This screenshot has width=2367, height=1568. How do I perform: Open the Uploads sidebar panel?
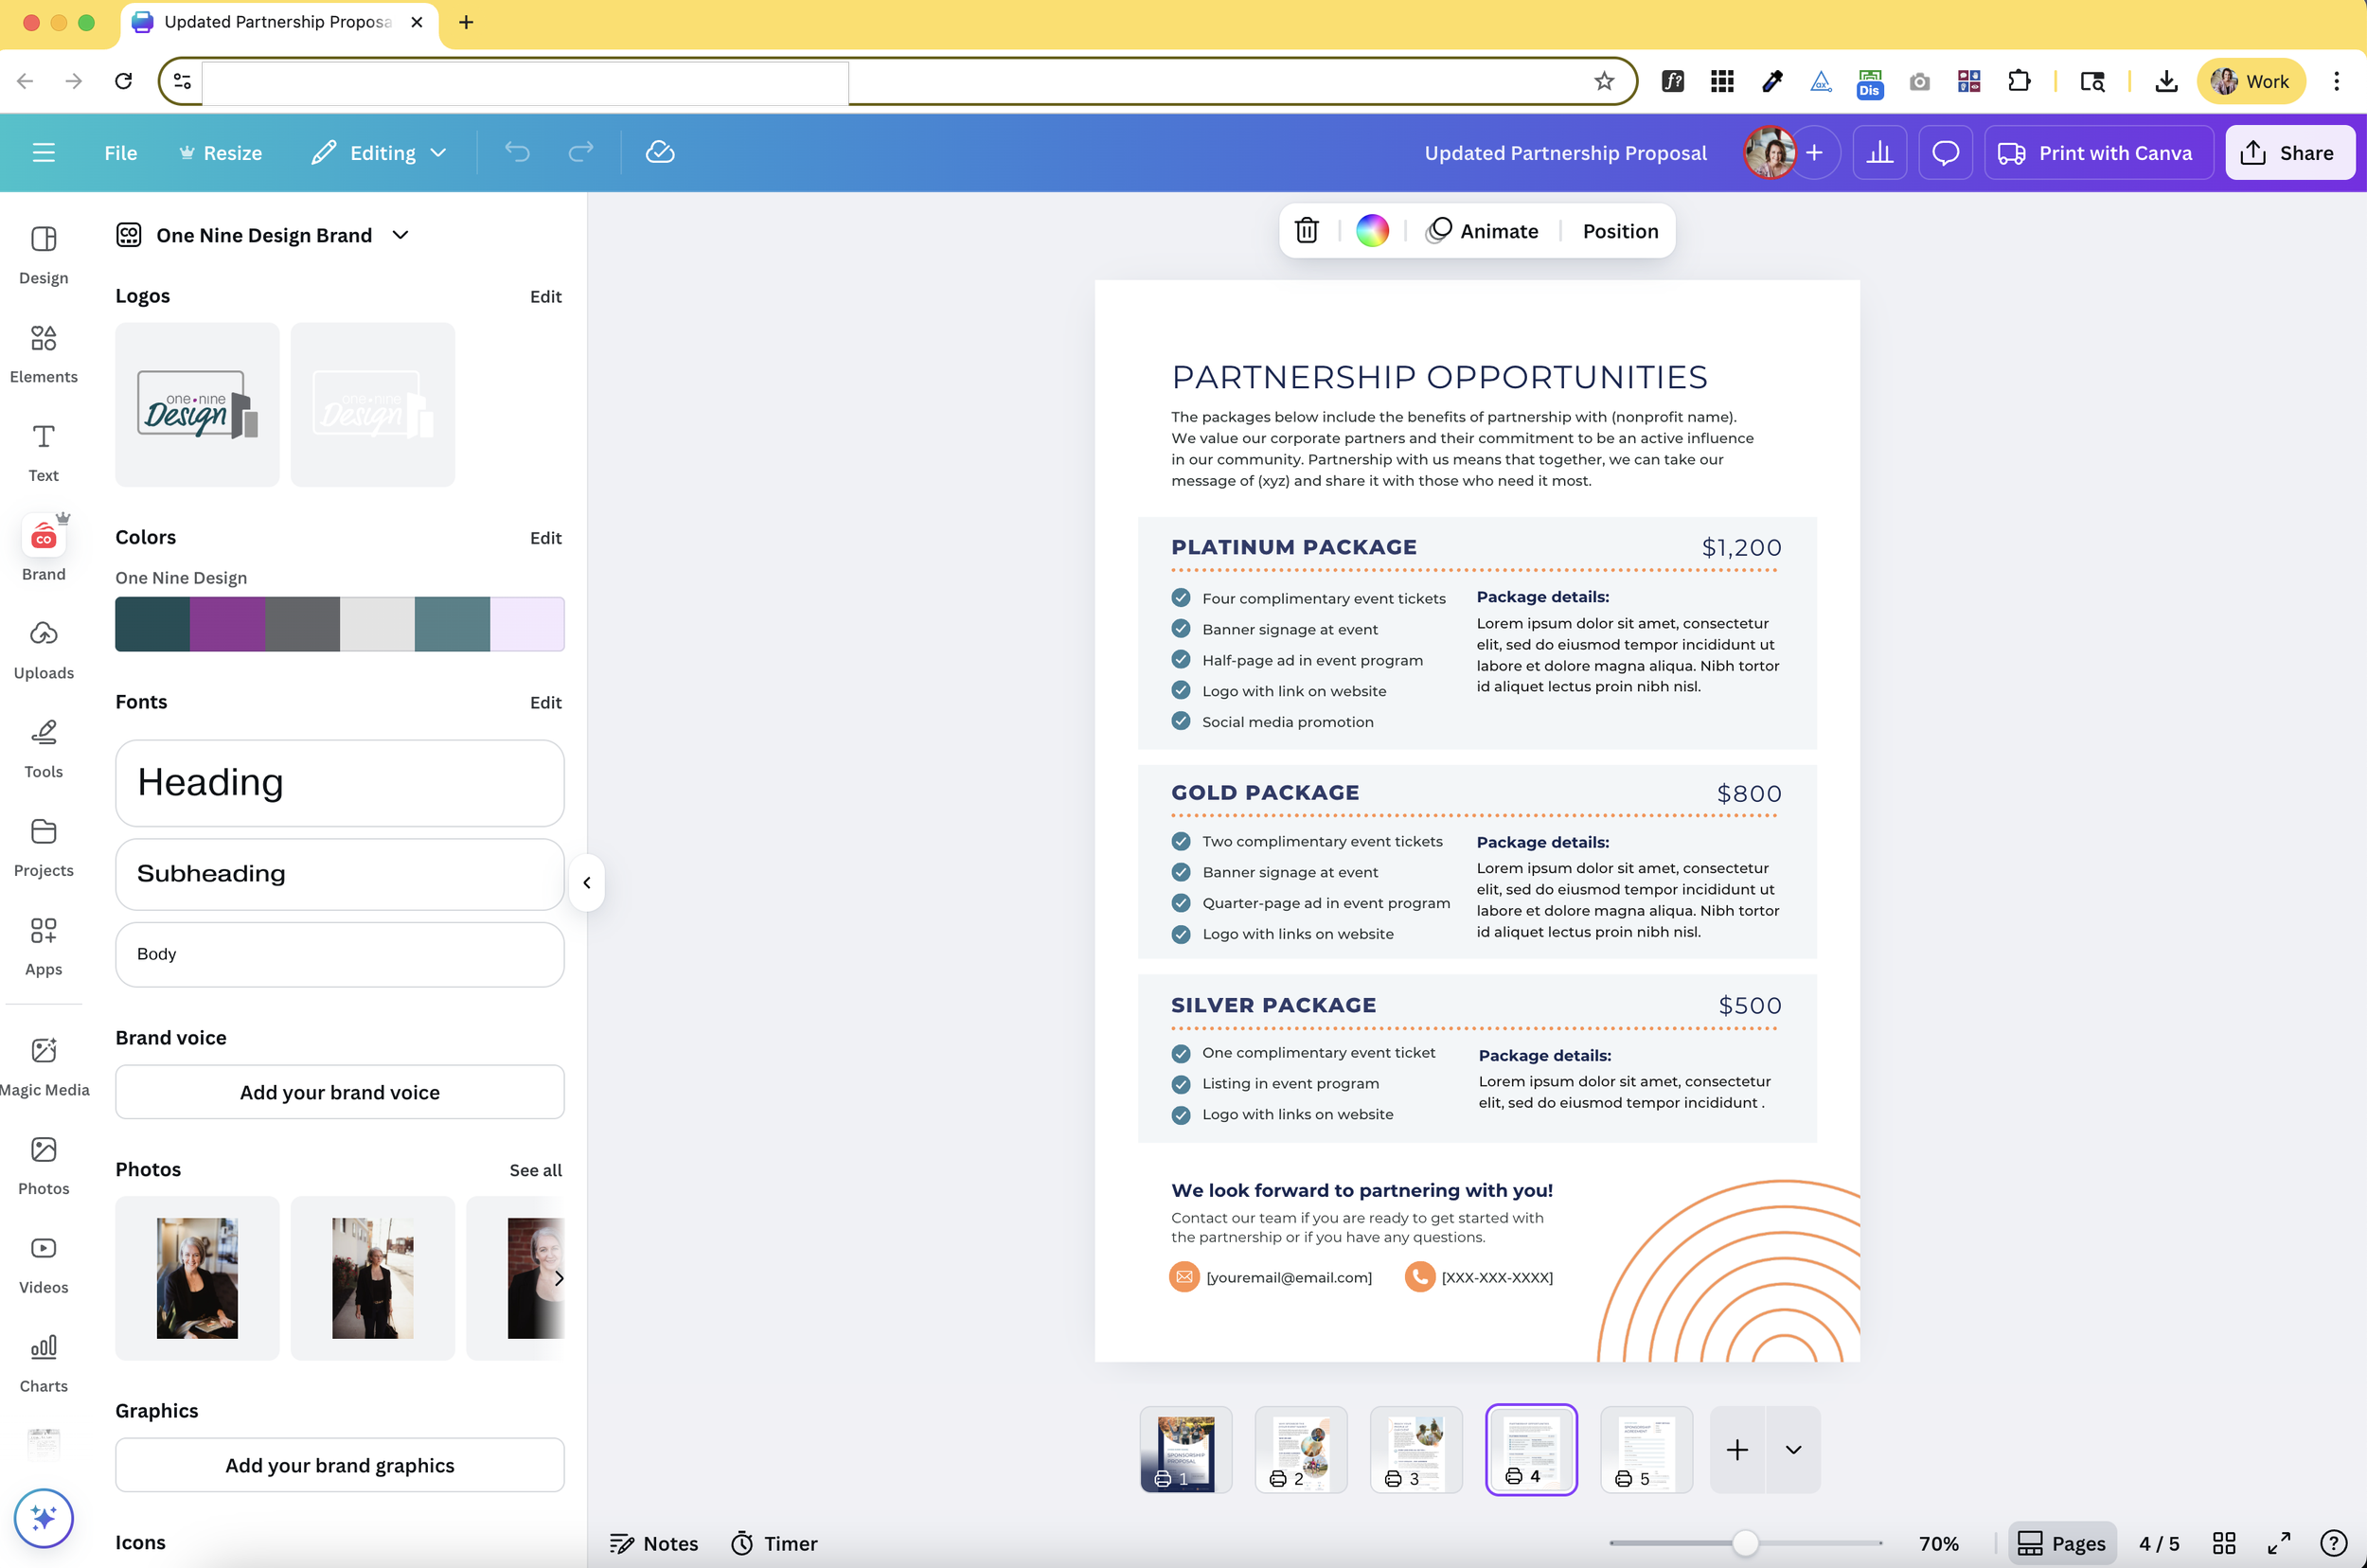point(43,648)
